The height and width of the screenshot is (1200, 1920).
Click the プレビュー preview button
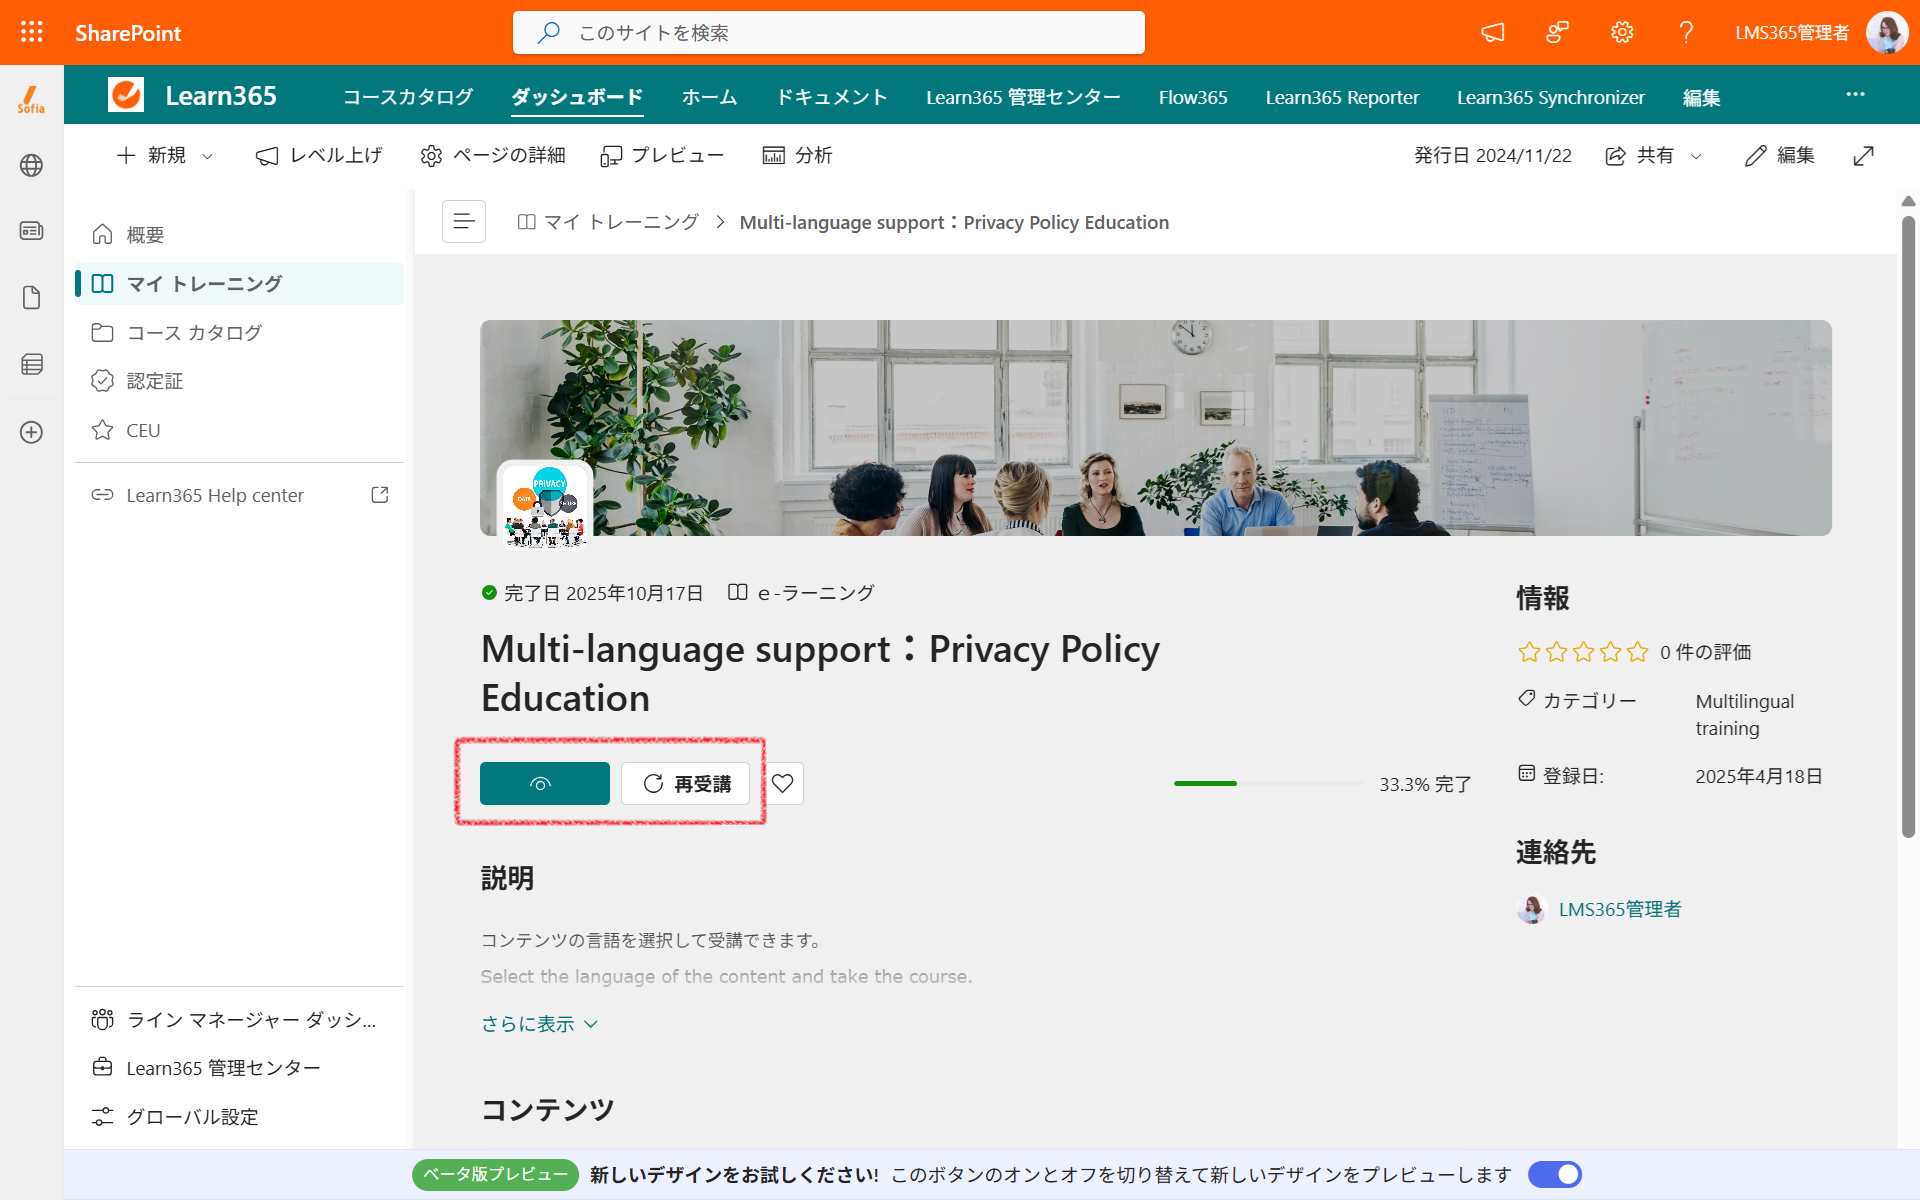click(x=661, y=156)
